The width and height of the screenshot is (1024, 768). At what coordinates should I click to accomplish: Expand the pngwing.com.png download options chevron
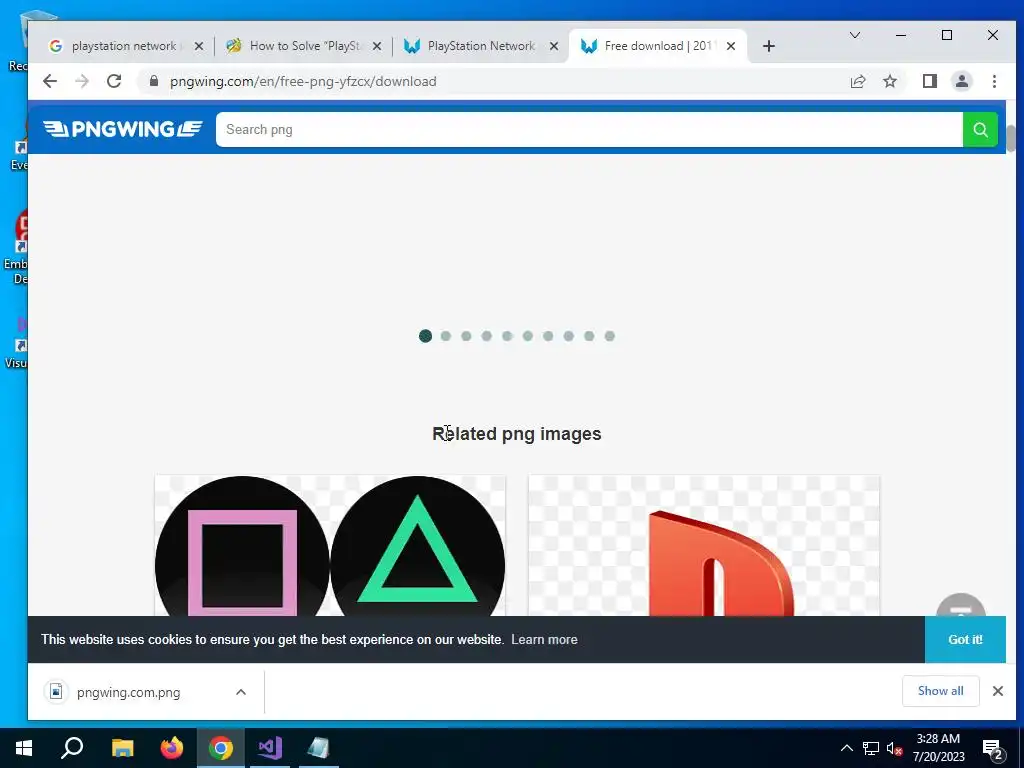(241, 692)
